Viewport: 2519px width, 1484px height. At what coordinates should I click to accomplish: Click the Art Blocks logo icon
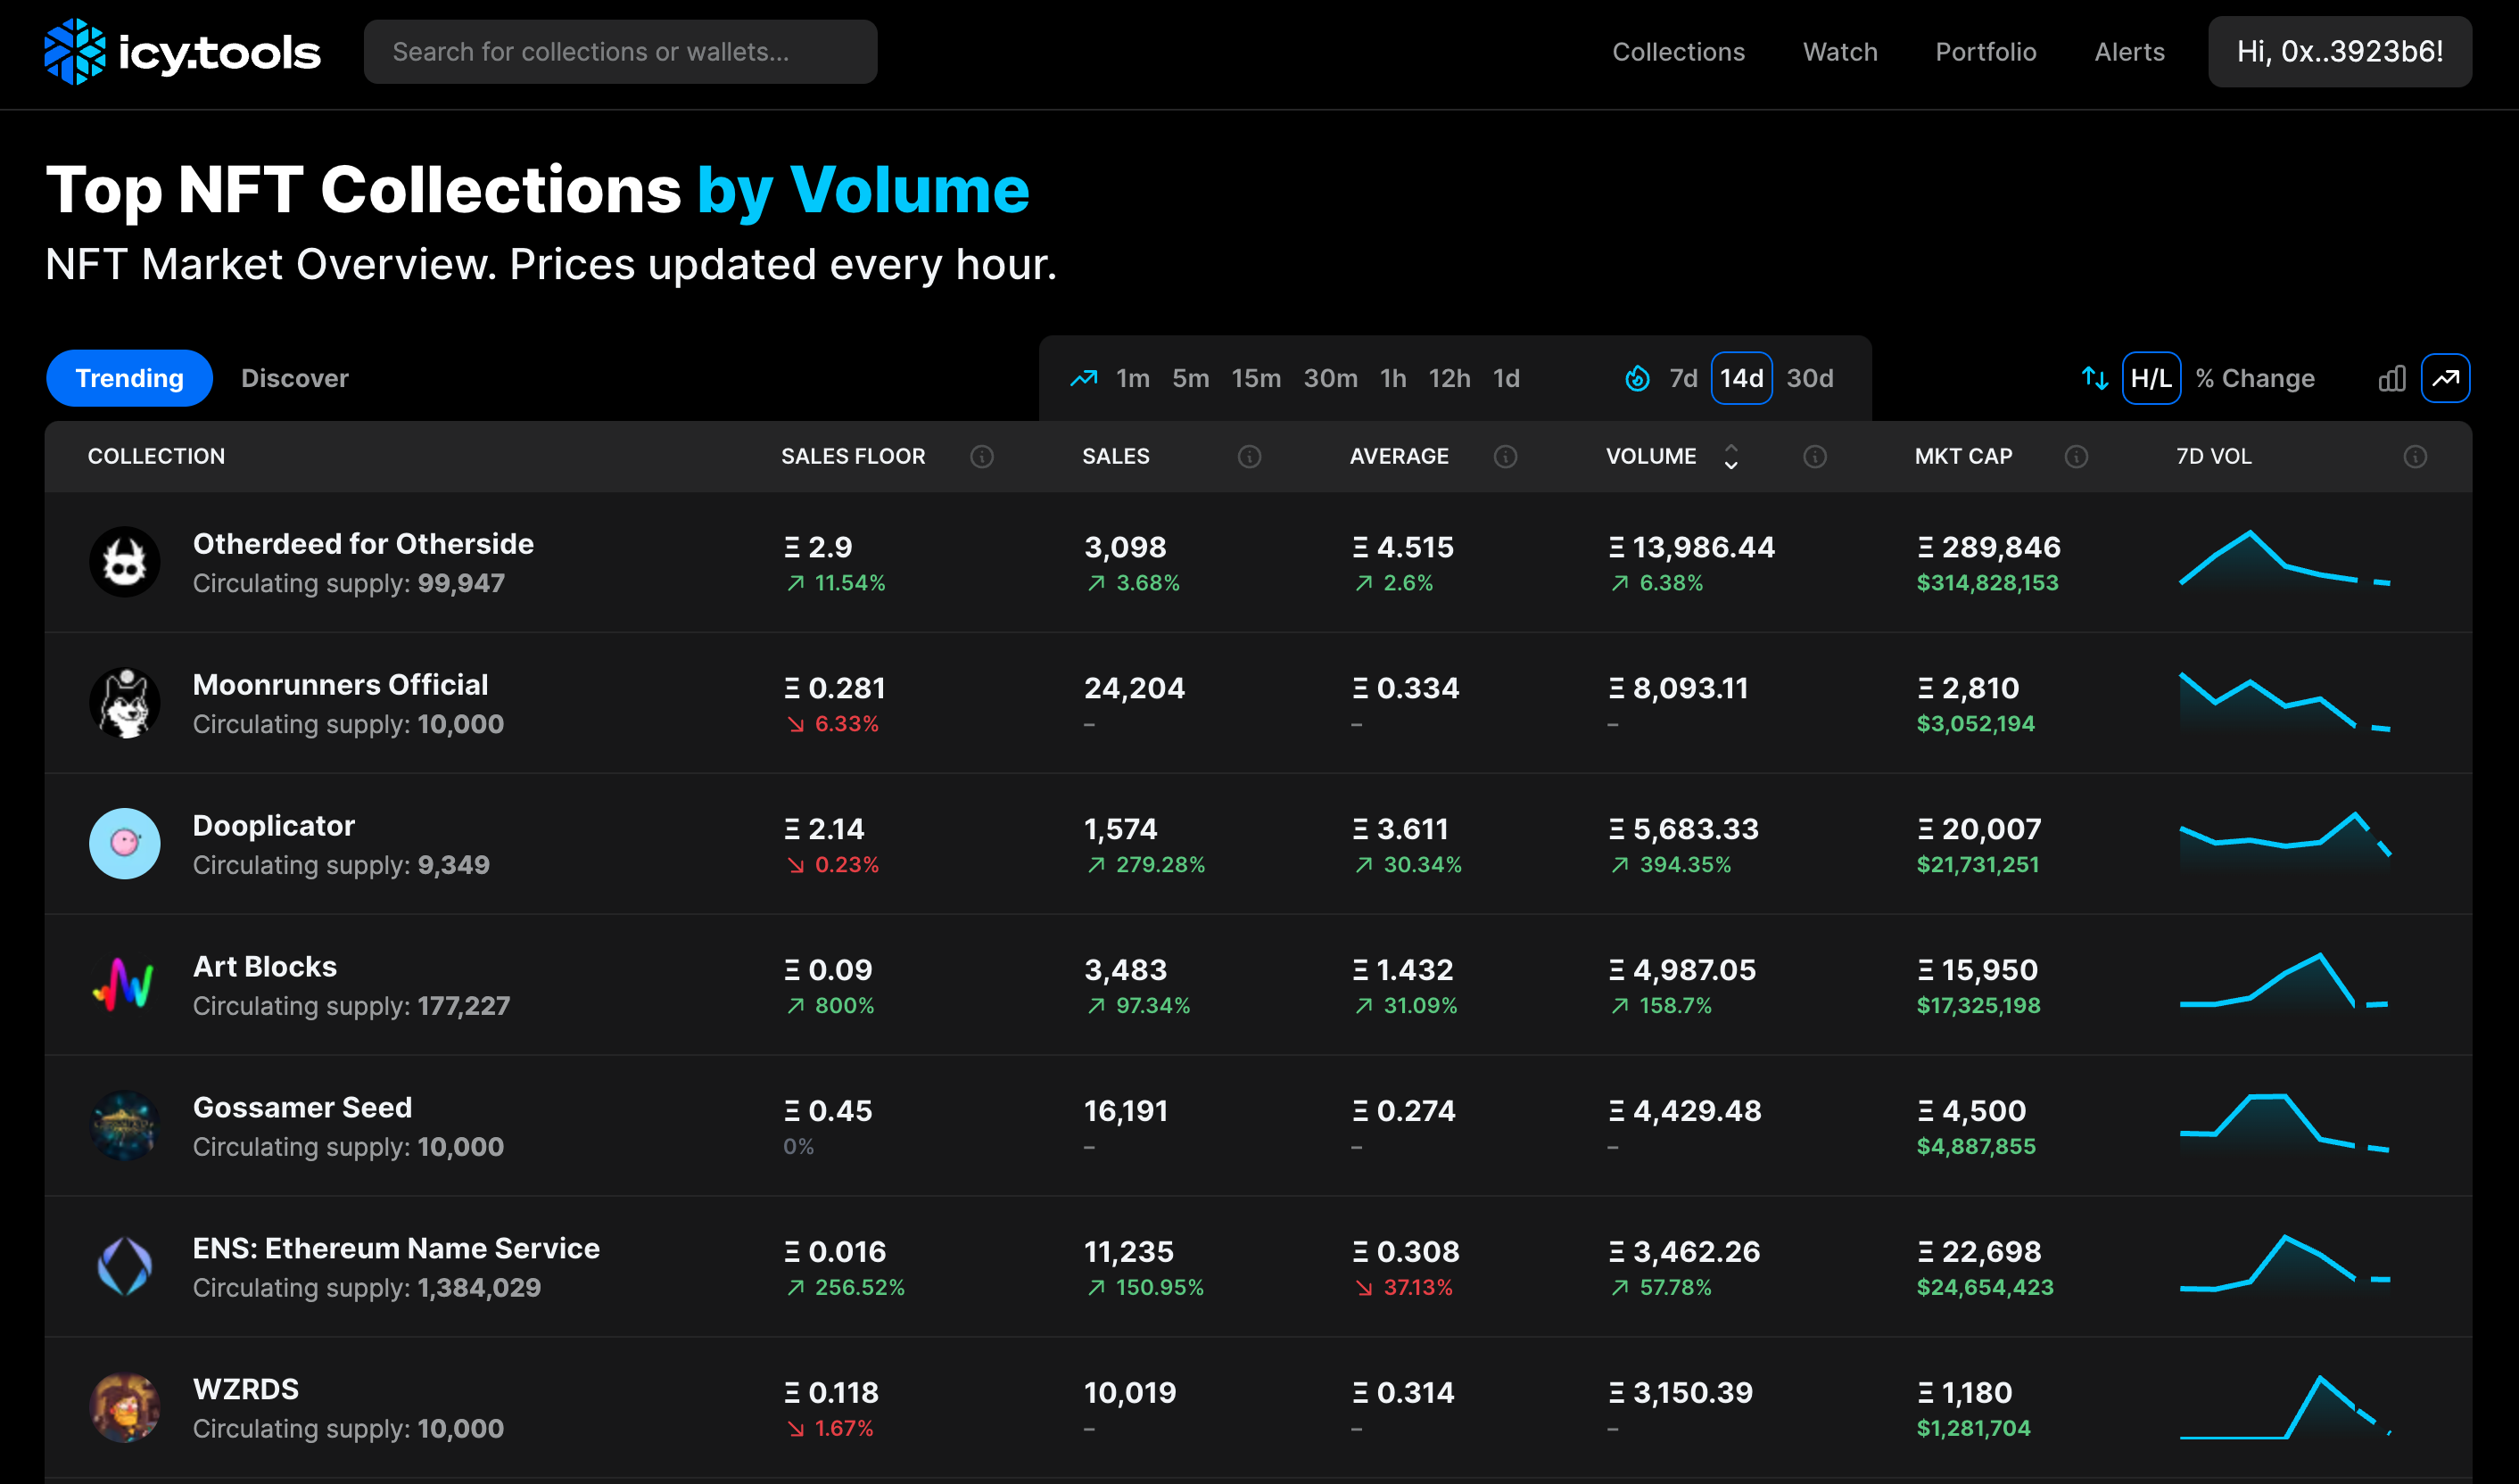tap(125, 985)
